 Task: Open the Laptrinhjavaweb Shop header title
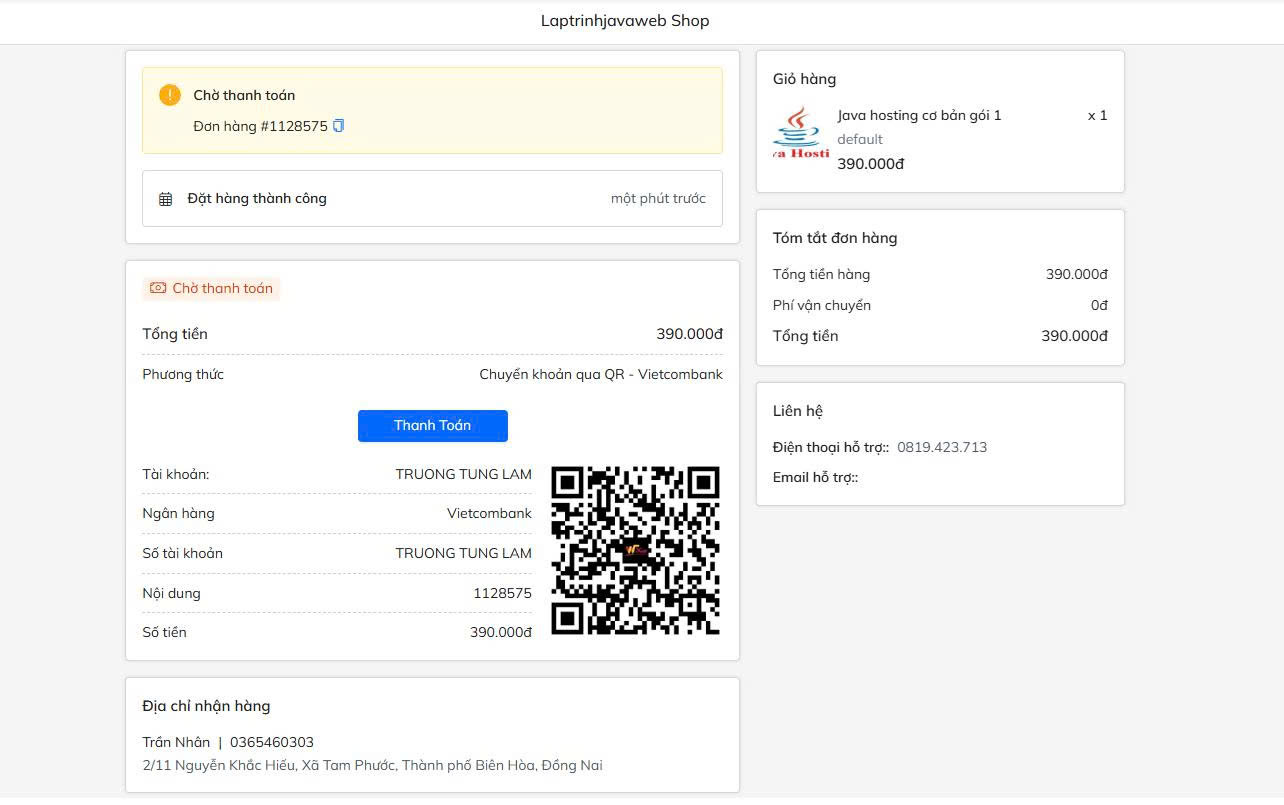(x=625, y=21)
